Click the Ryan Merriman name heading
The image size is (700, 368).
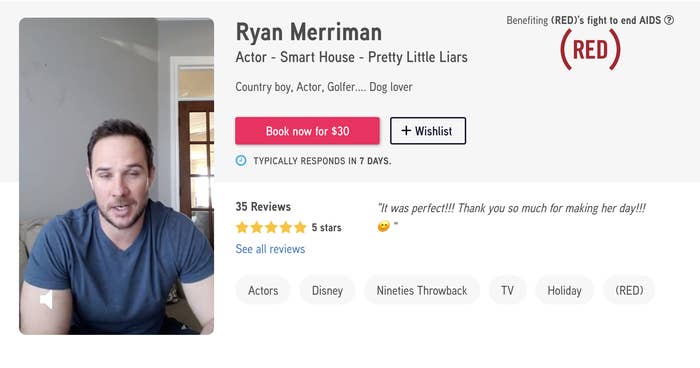click(308, 32)
